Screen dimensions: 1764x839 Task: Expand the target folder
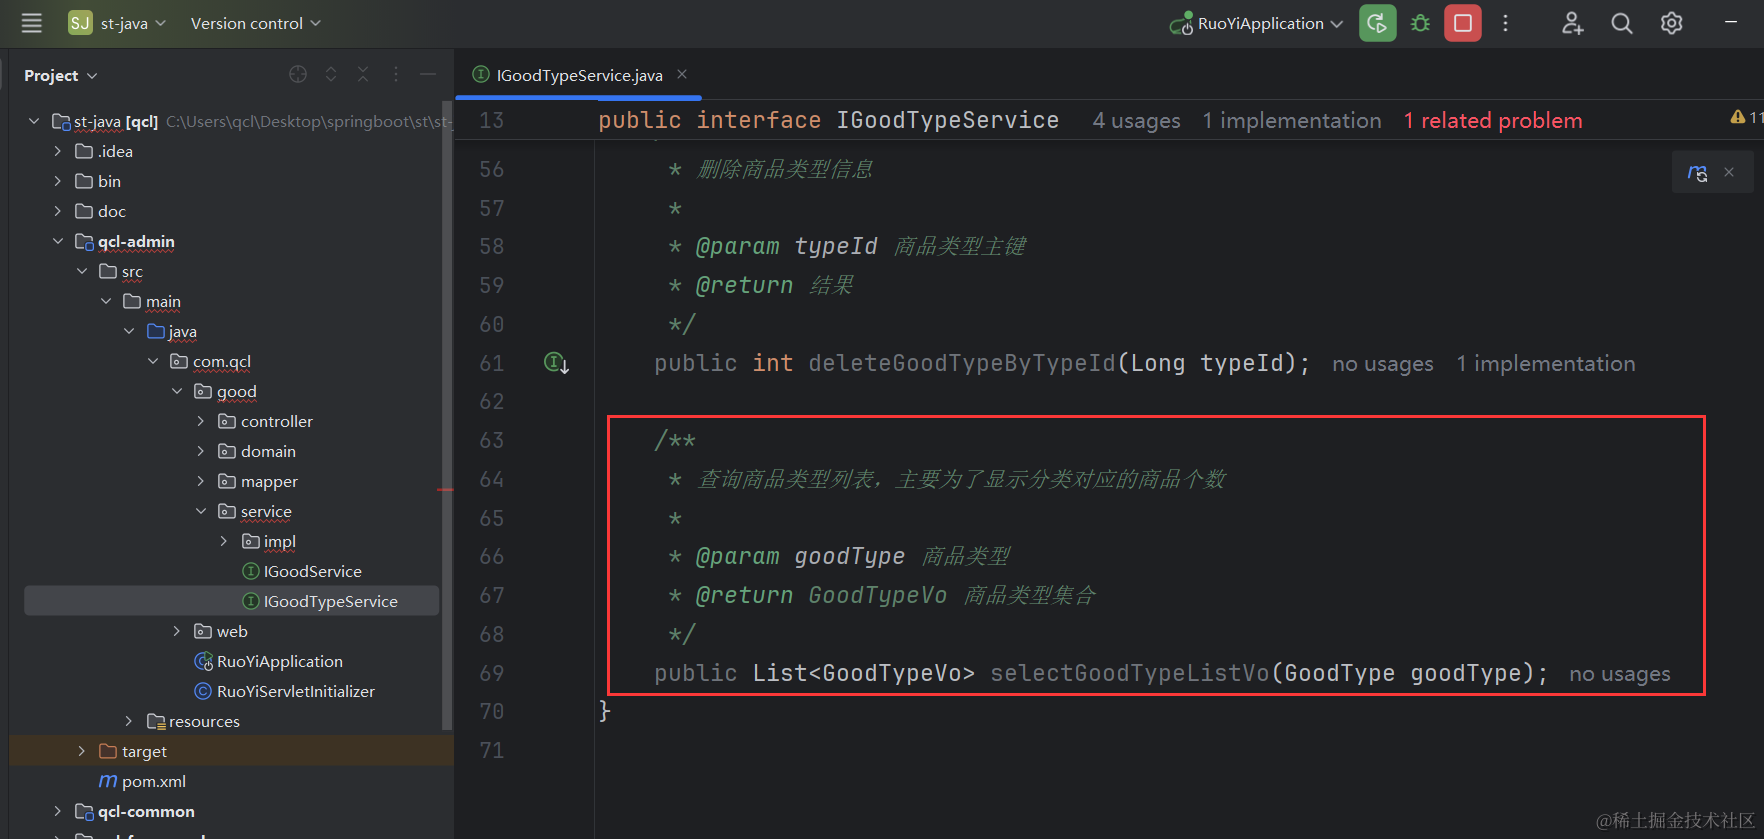[82, 751]
